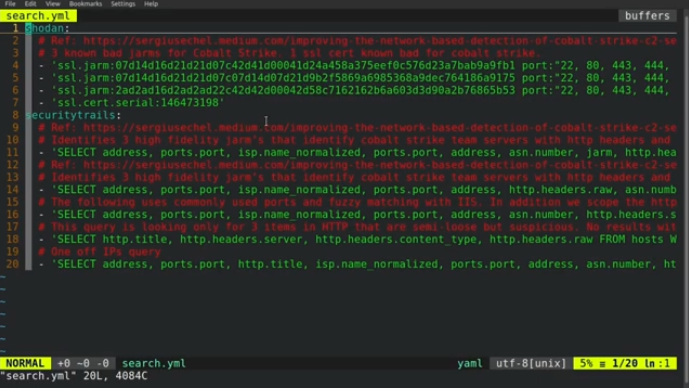The image size is (689, 388).
Task: Click the 'shodan:' key on line 1
Action: click(47, 29)
